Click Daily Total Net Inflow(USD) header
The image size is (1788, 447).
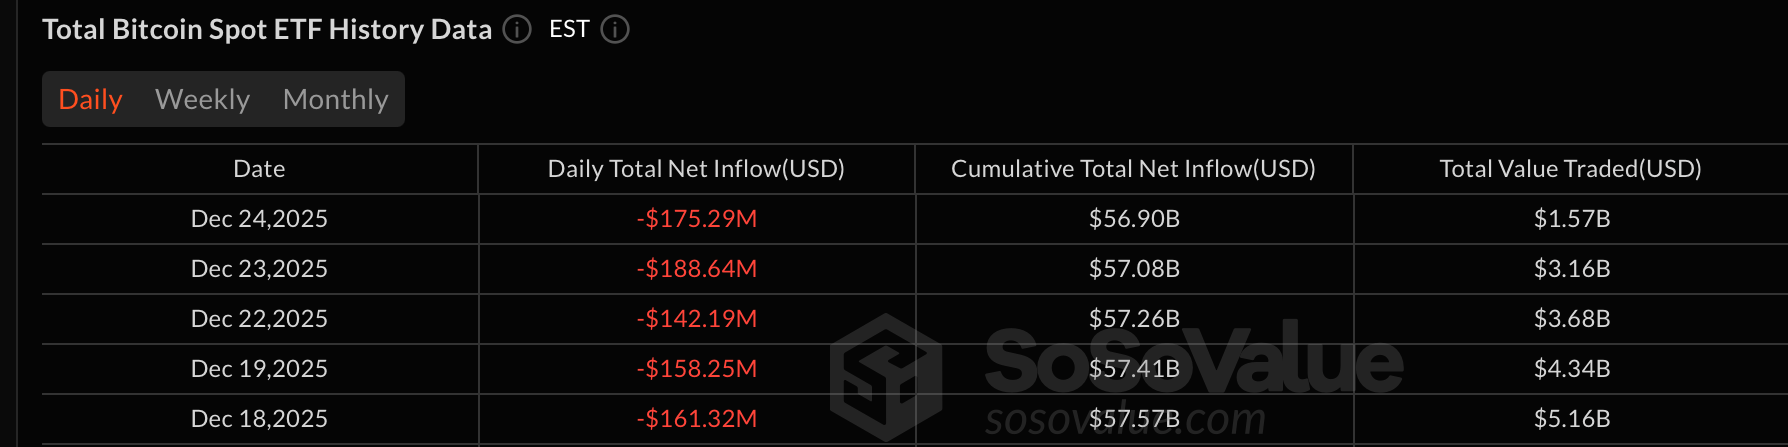[696, 169]
